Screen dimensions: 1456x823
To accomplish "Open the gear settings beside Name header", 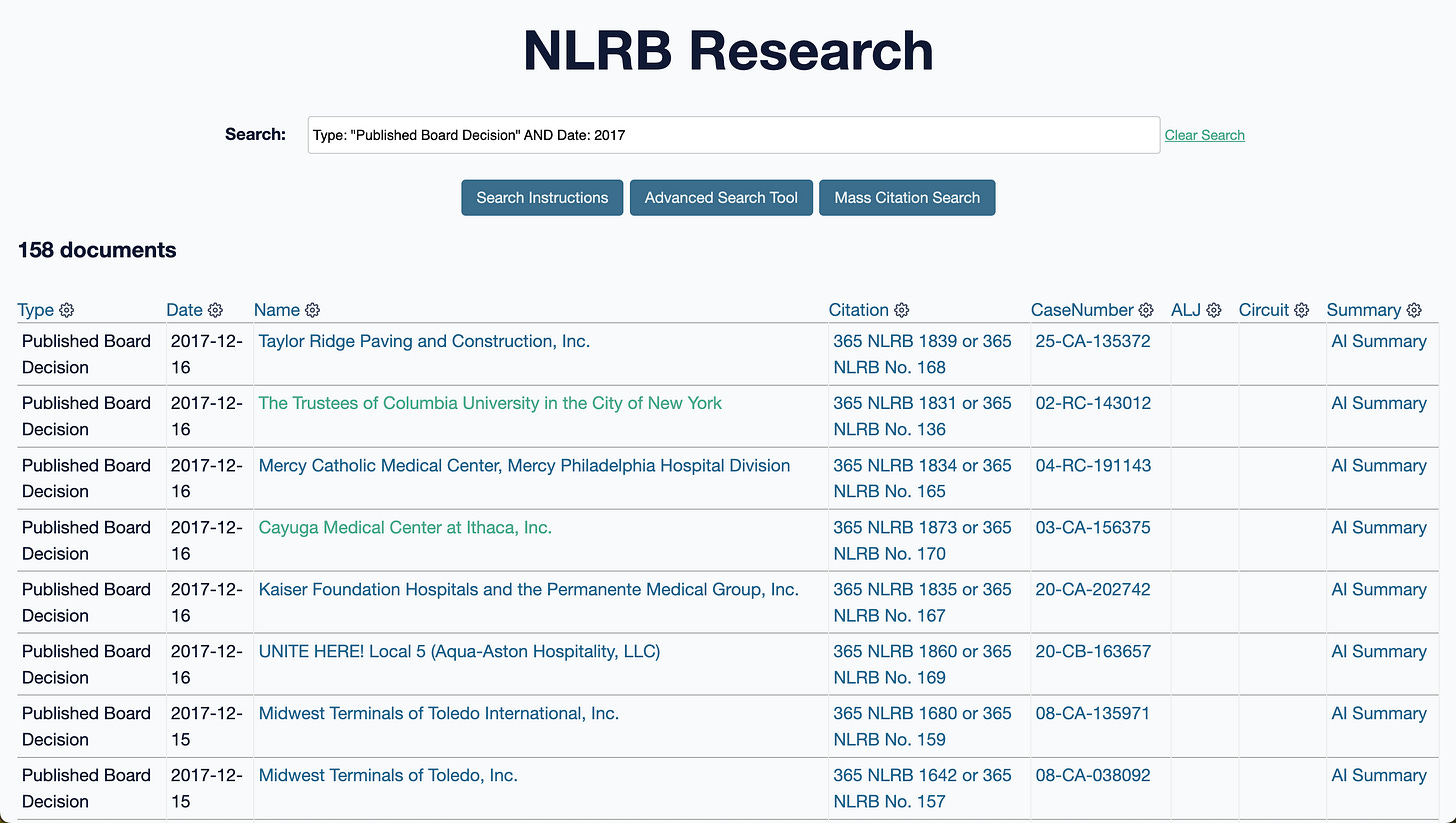I will point(312,310).
